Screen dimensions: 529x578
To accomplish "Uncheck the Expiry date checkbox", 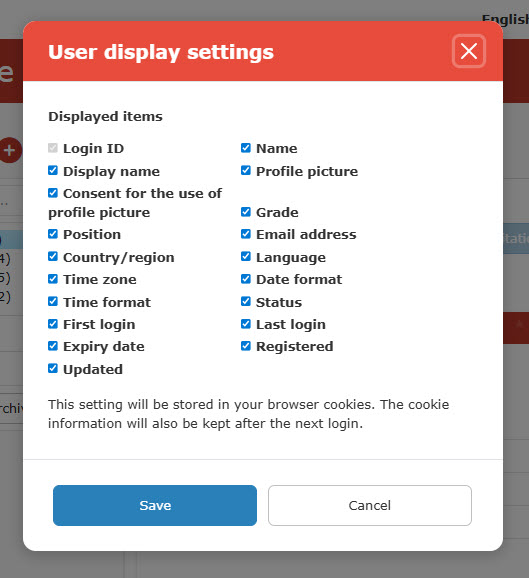I will [53, 346].
